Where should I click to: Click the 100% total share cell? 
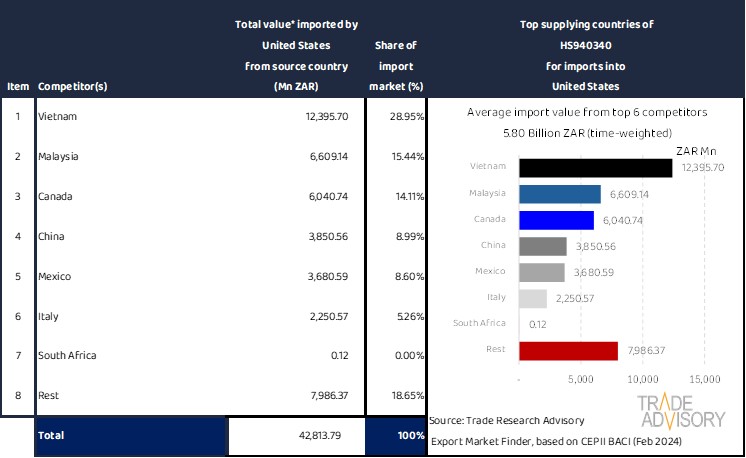point(395,437)
